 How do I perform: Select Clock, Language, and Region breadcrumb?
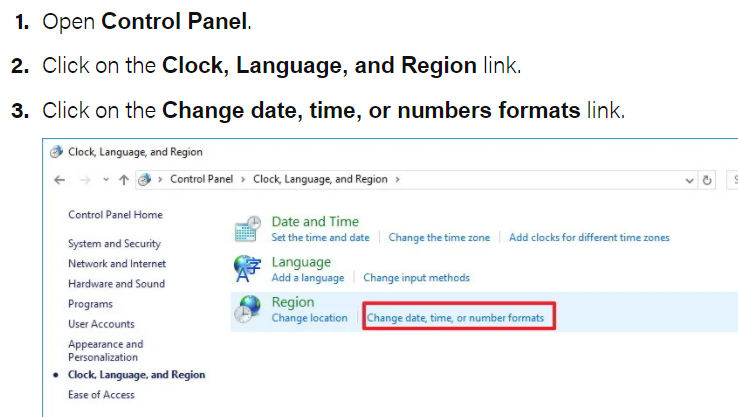[320, 179]
